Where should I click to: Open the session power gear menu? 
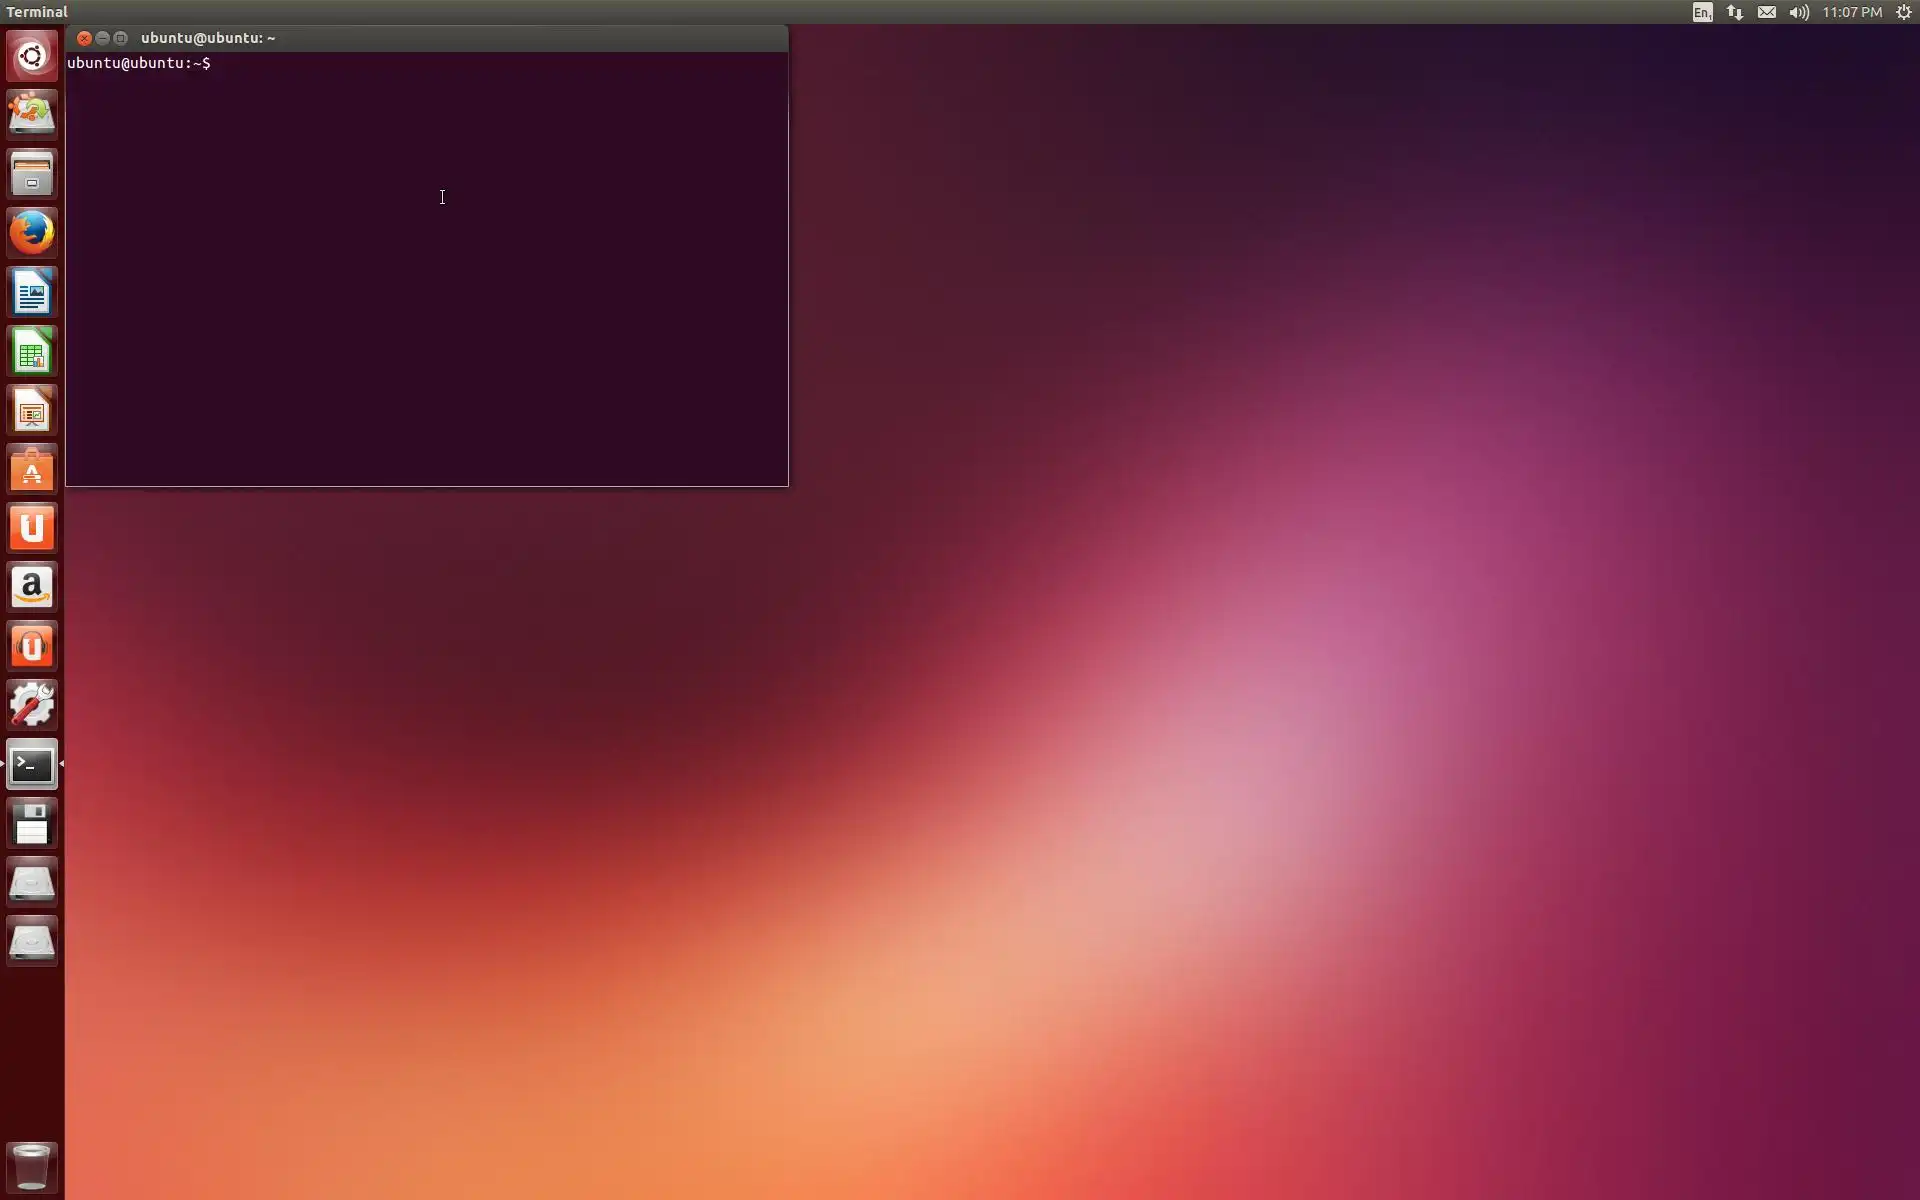(1904, 12)
